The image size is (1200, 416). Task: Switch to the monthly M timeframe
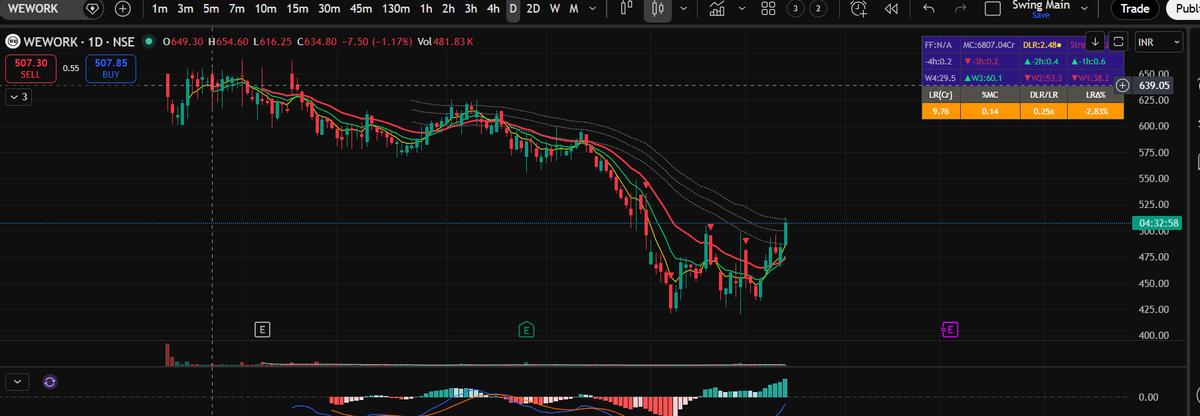pos(572,9)
